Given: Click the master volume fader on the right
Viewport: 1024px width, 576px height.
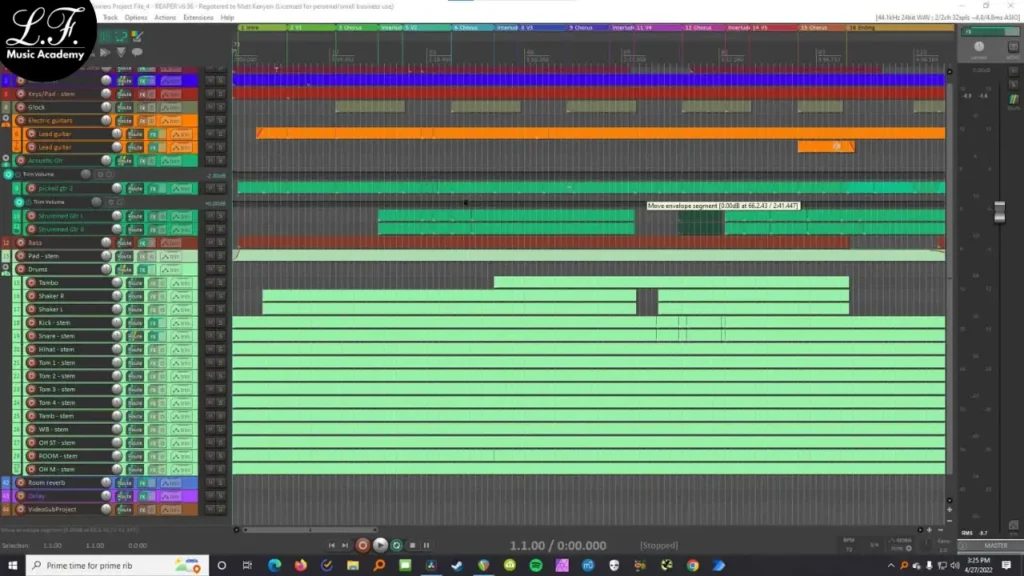Looking at the screenshot, I should coord(999,212).
